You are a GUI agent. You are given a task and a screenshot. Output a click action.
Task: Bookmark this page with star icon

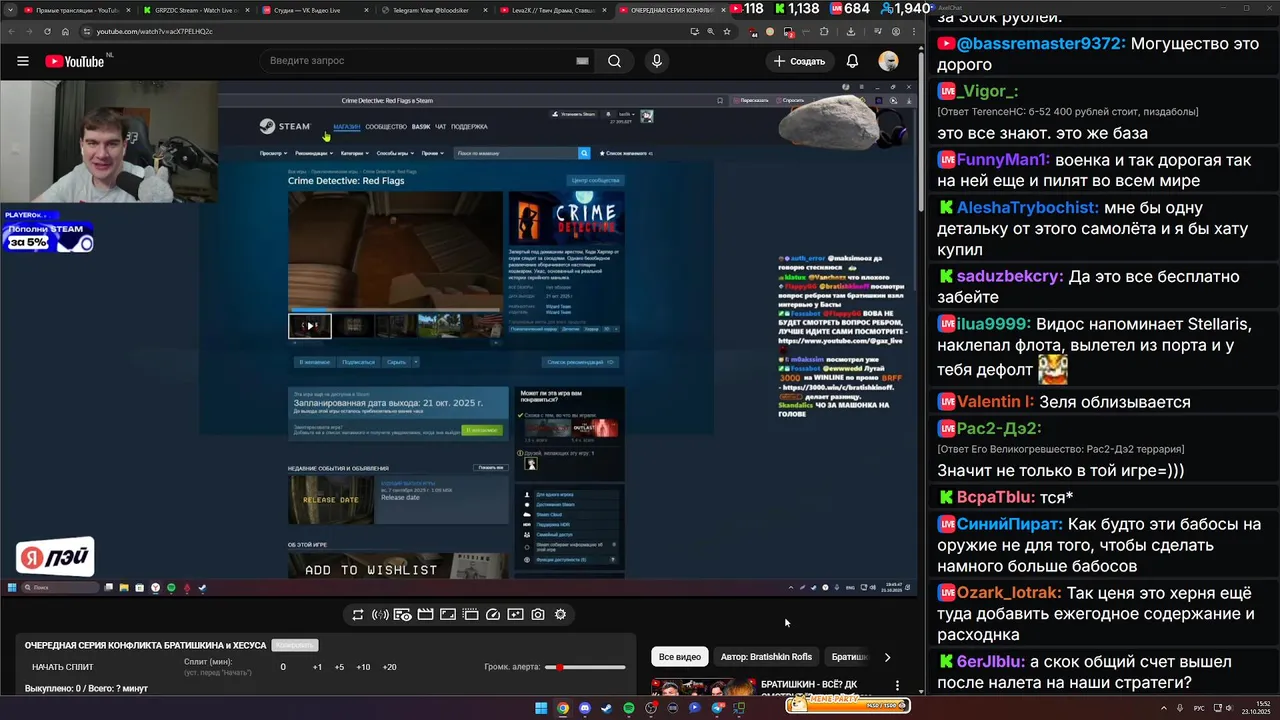pos(727,31)
